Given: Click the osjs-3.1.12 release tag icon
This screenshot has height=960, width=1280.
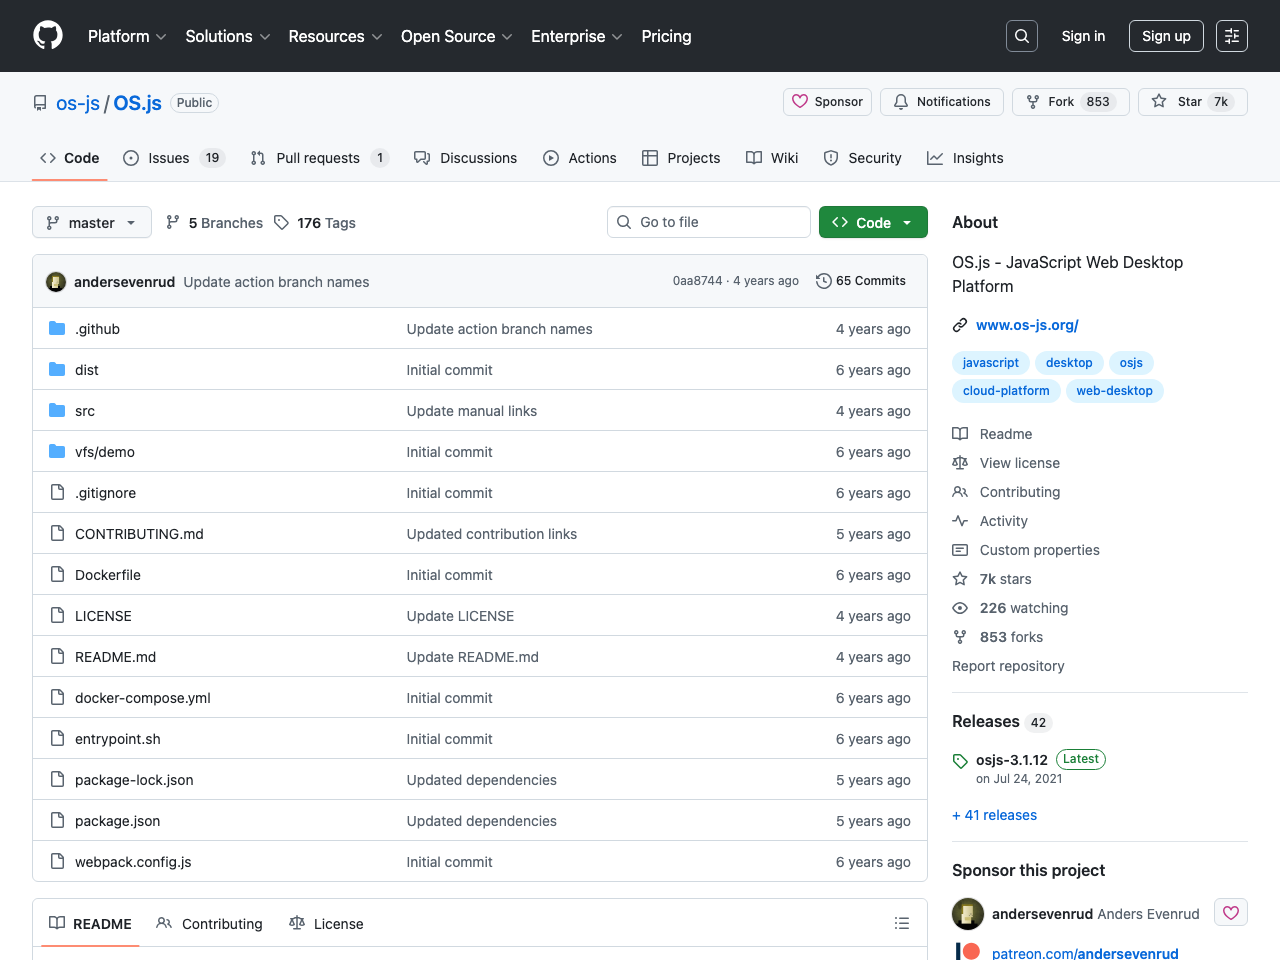Looking at the screenshot, I should [x=960, y=760].
